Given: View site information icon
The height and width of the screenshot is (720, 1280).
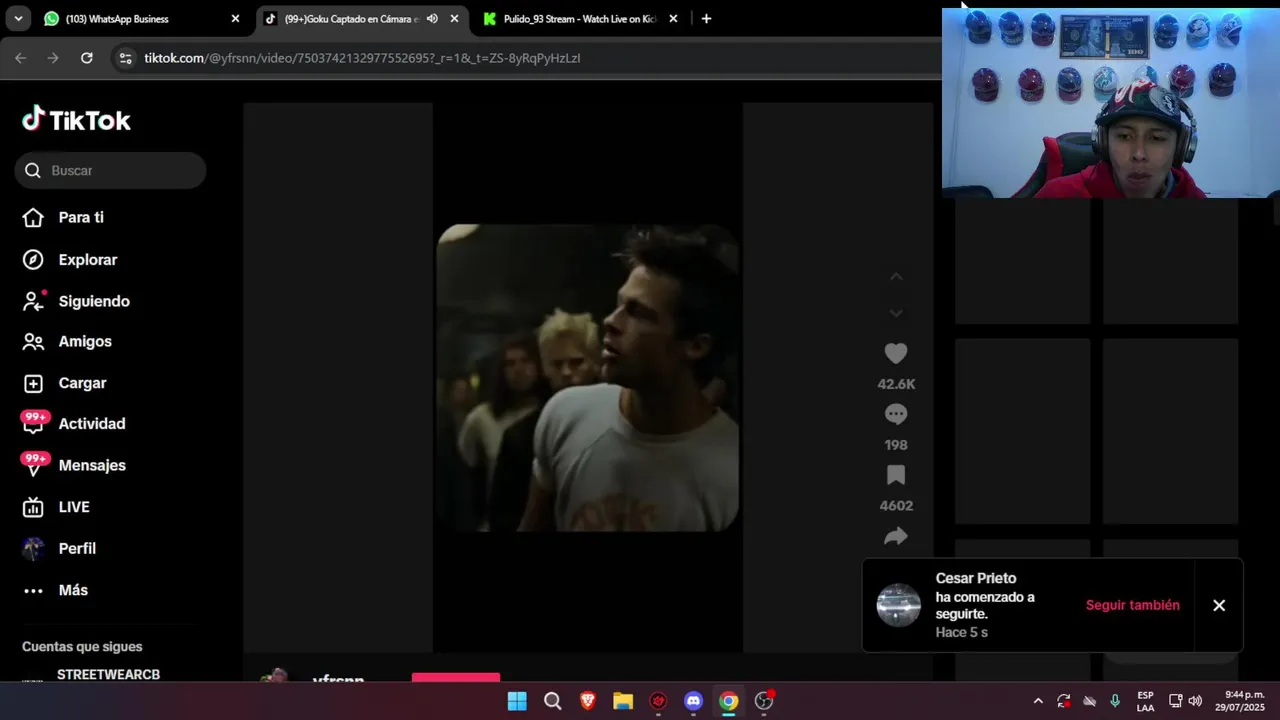Looking at the screenshot, I should tap(125, 58).
